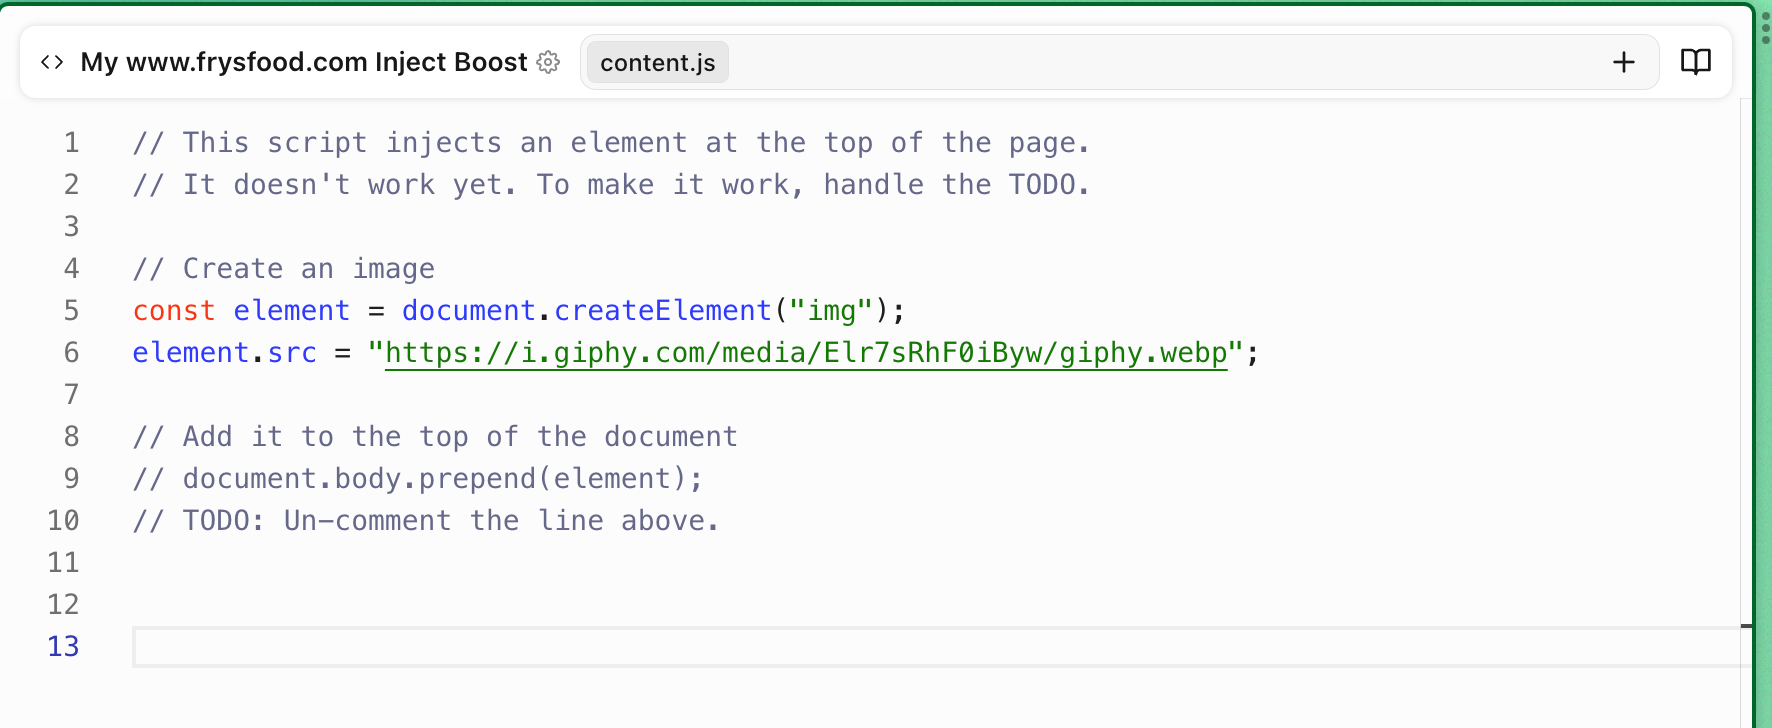
Task: Click line number 9 in gutter
Action: coord(72,479)
